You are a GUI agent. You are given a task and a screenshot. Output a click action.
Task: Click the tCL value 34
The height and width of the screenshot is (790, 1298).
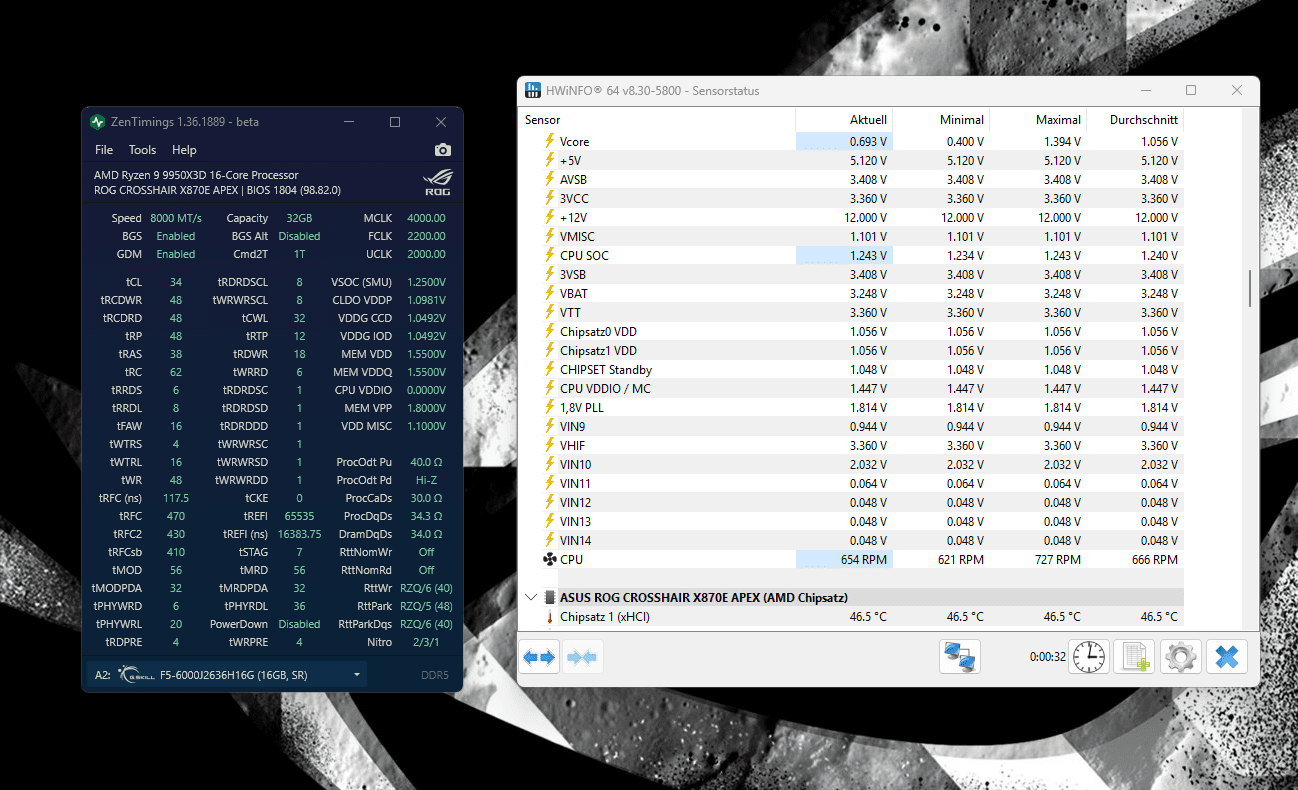click(176, 282)
